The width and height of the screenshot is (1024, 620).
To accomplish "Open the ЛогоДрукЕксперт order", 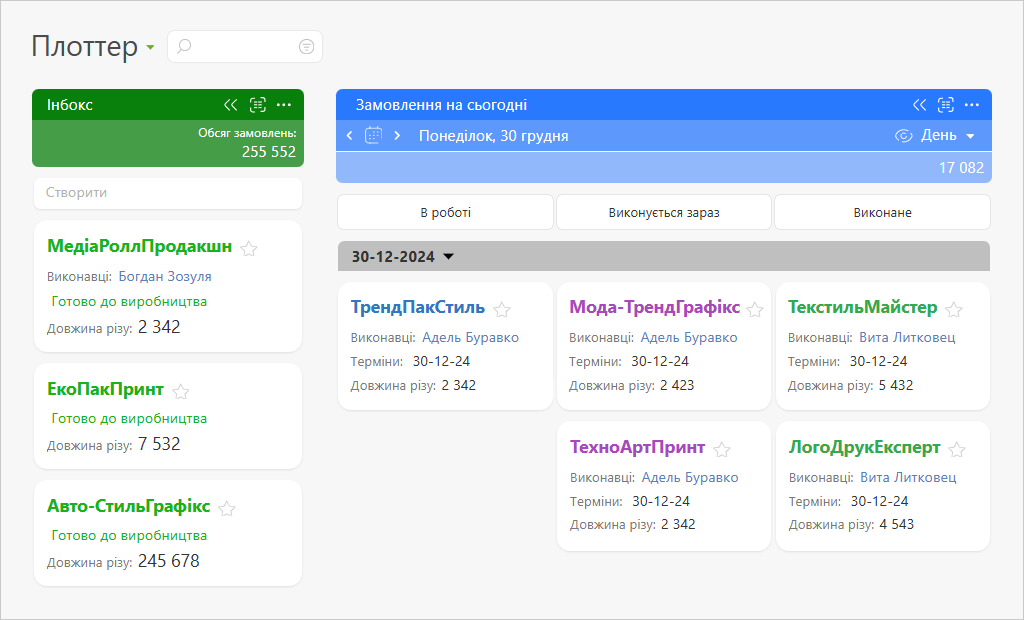I will click(x=865, y=447).
